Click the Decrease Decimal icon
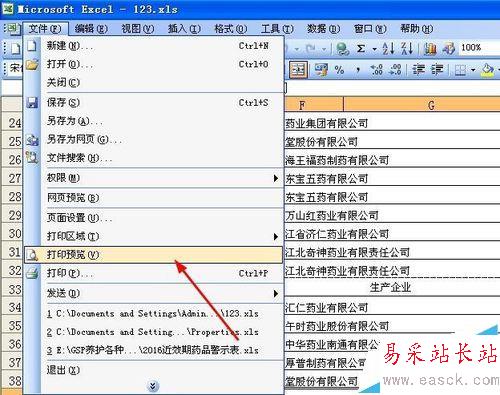This screenshot has height=395, width=500. 395,70
